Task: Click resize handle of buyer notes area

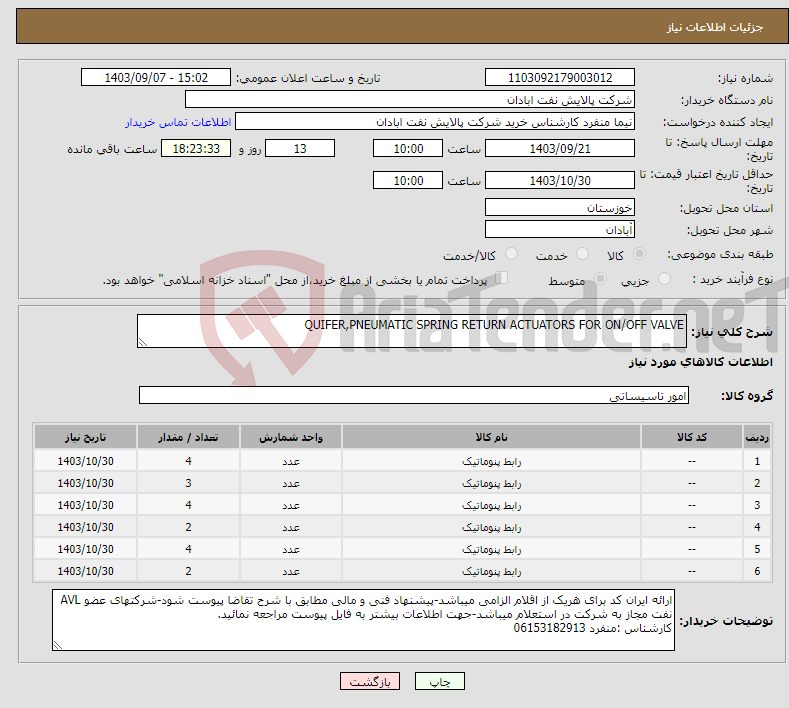Action: click(x=58, y=645)
